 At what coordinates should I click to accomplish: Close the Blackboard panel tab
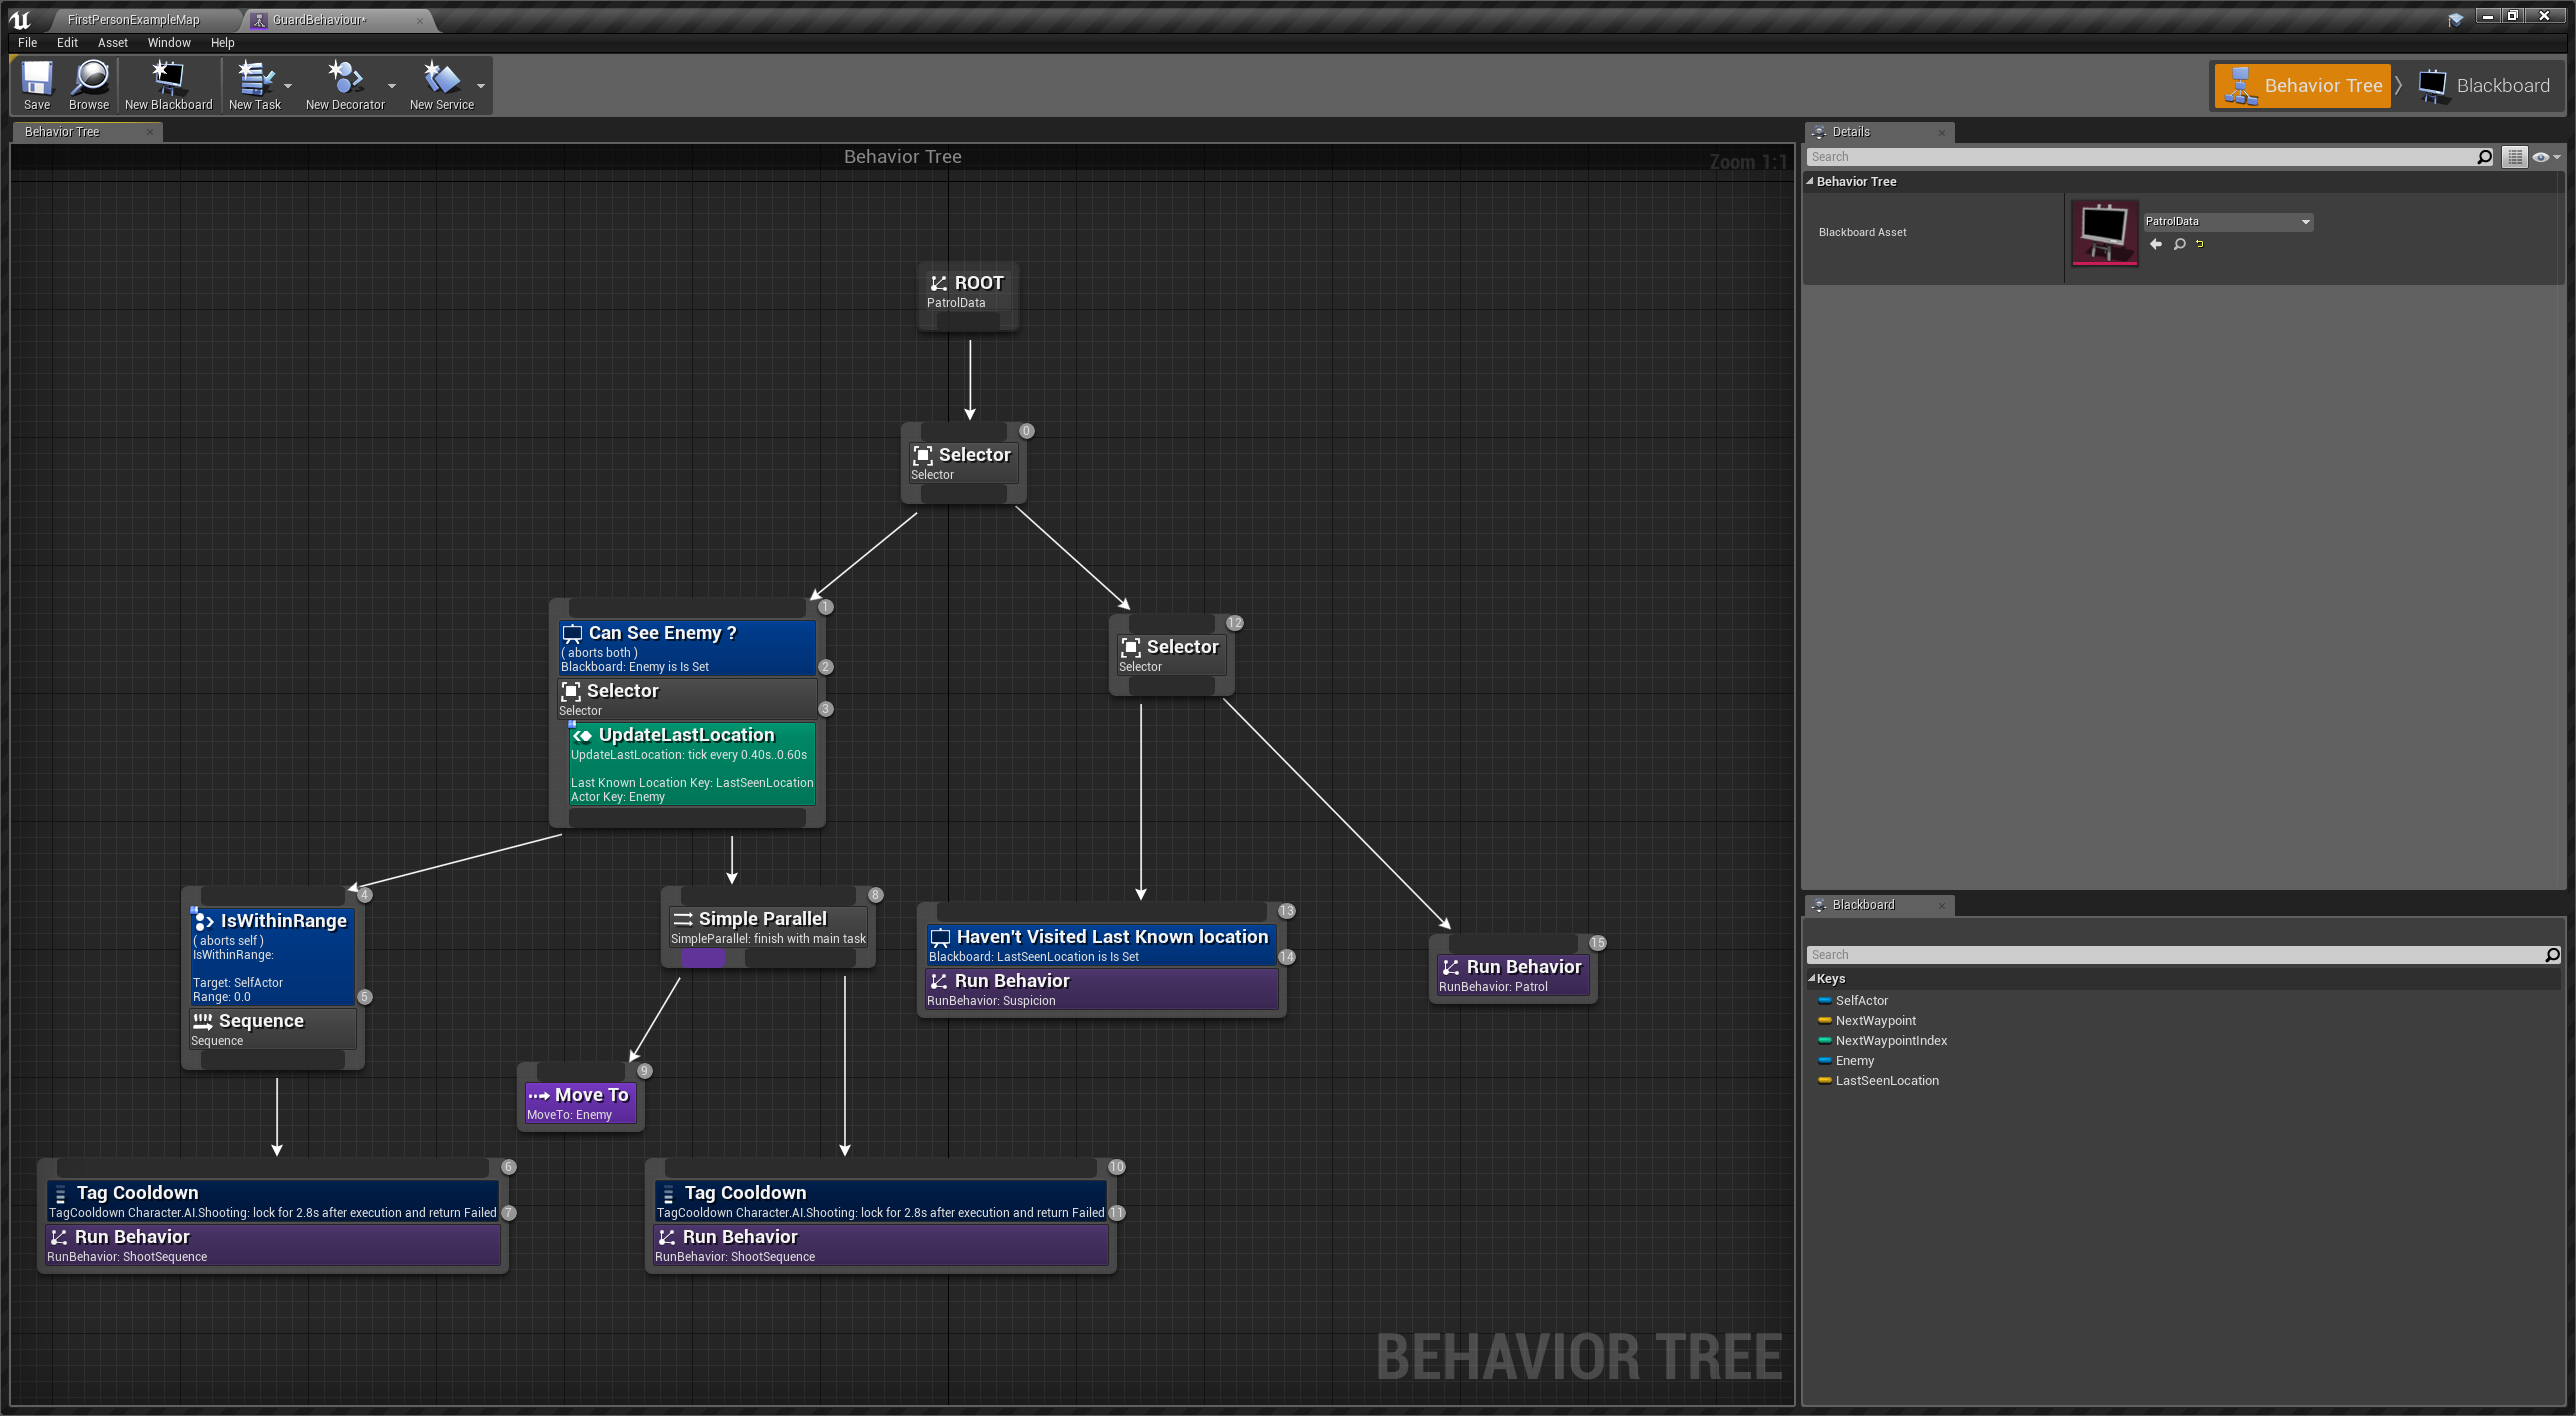point(1942,905)
